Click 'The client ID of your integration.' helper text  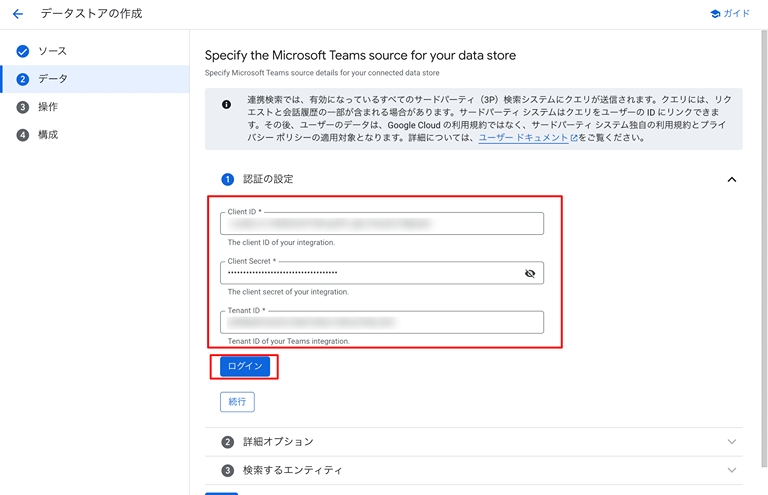pyautogui.click(x=281, y=242)
